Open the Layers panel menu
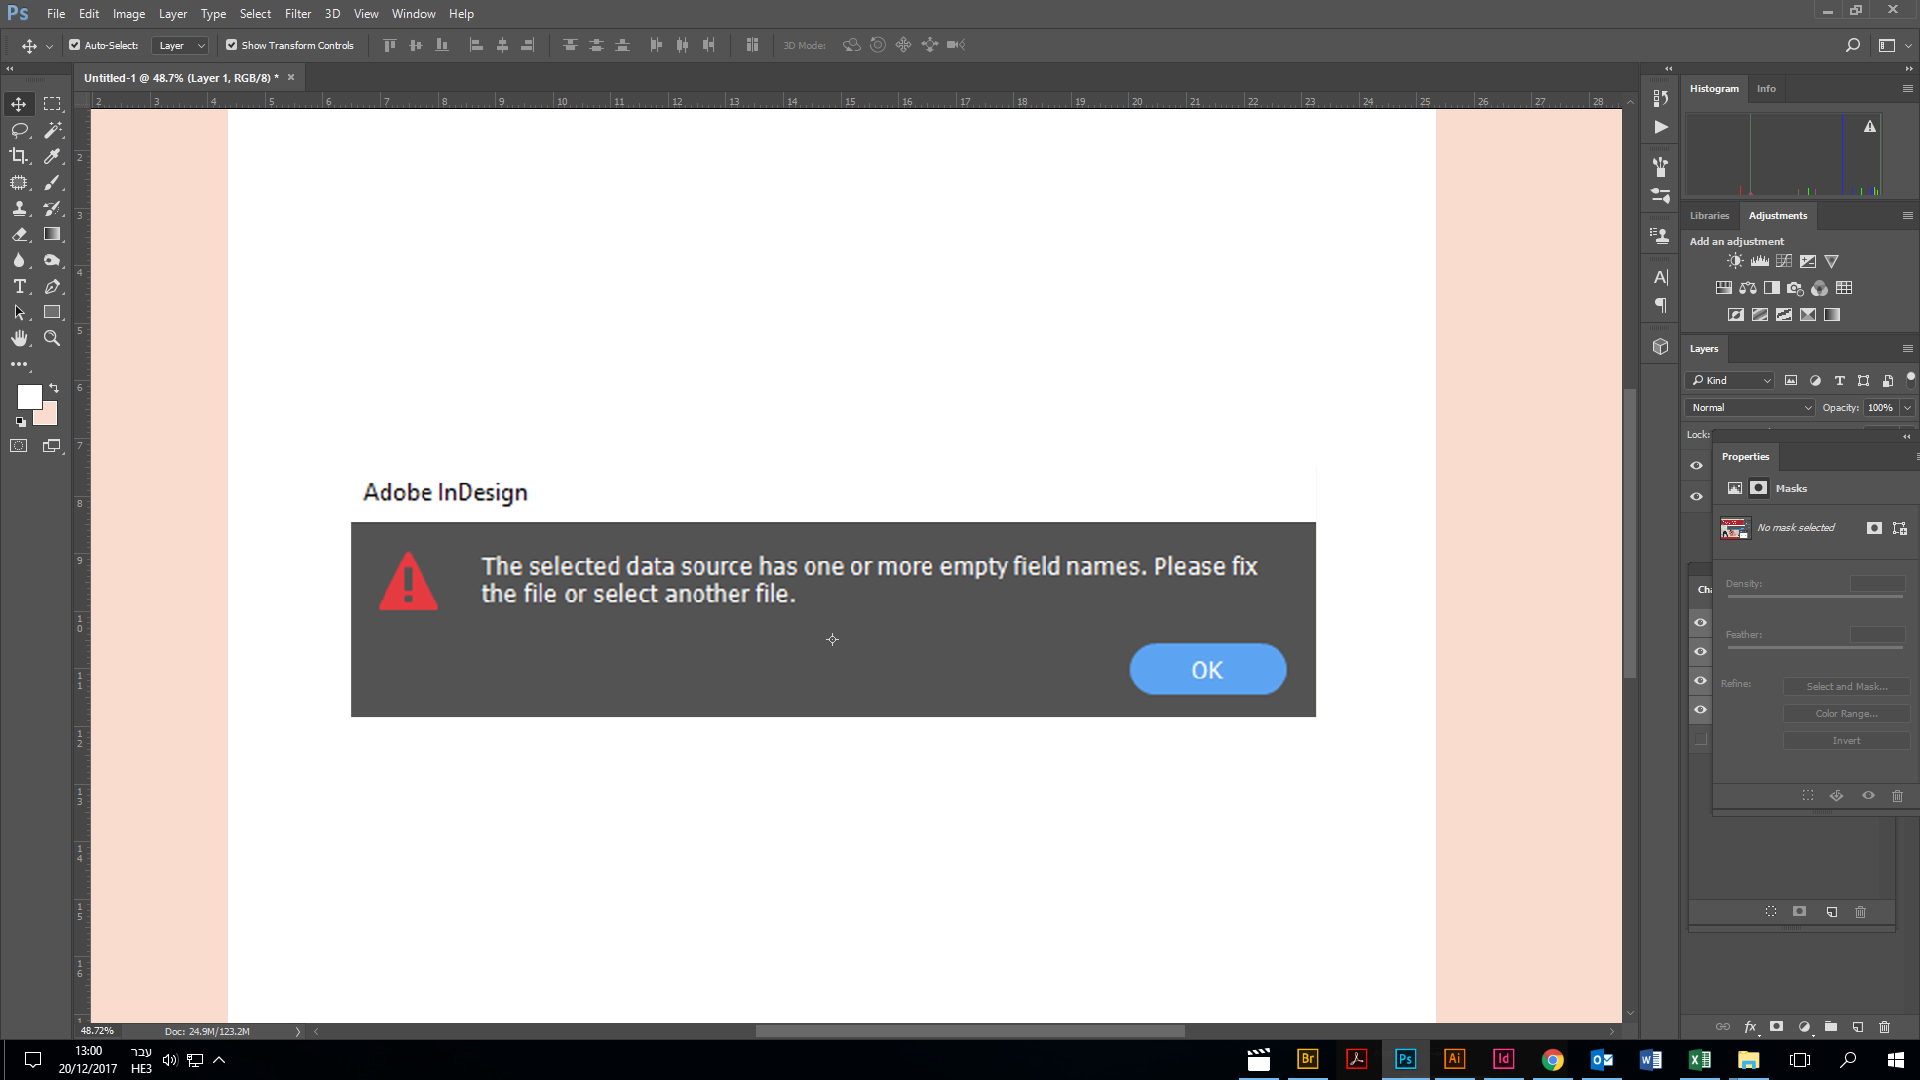Image resolution: width=1920 pixels, height=1080 pixels. [1907, 349]
